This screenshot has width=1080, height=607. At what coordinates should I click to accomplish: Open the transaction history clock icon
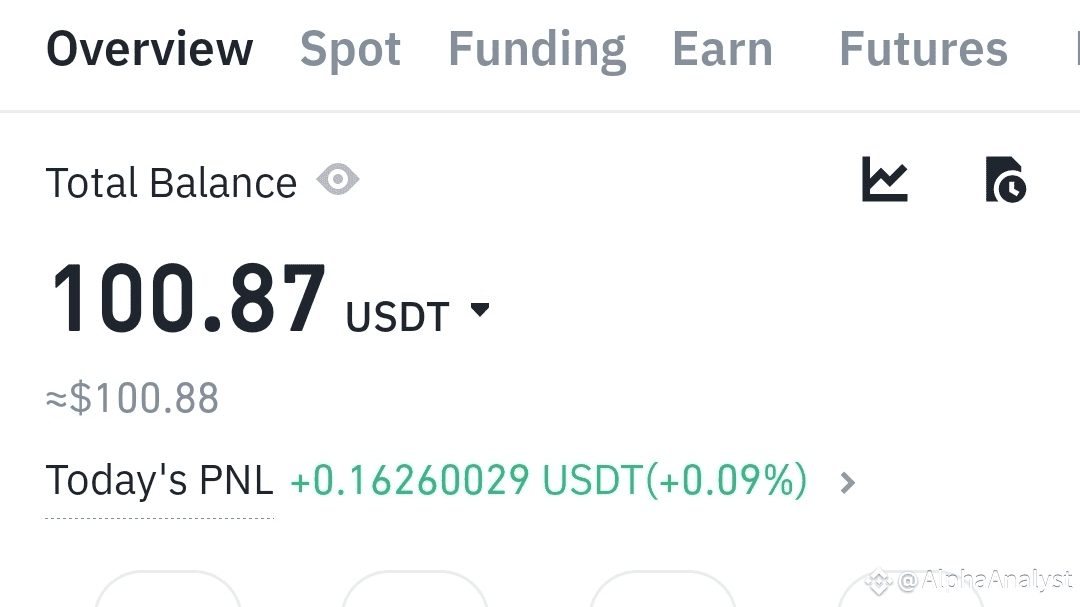[1006, 179]
